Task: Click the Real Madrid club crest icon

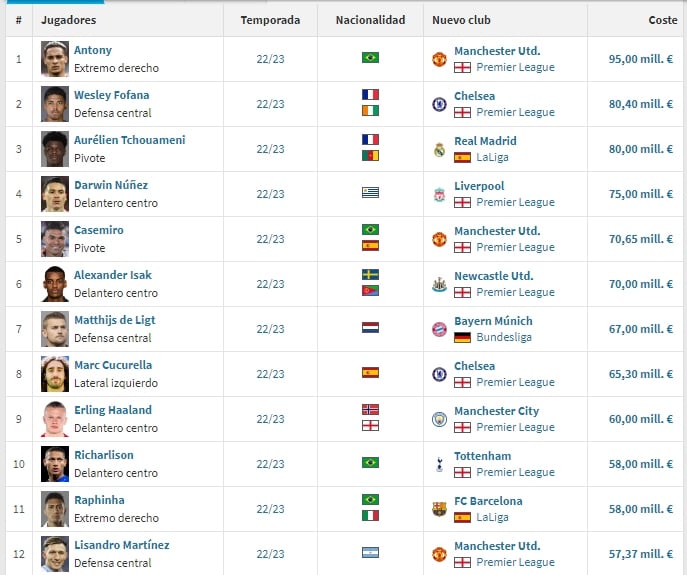Action: pos(439,149)
